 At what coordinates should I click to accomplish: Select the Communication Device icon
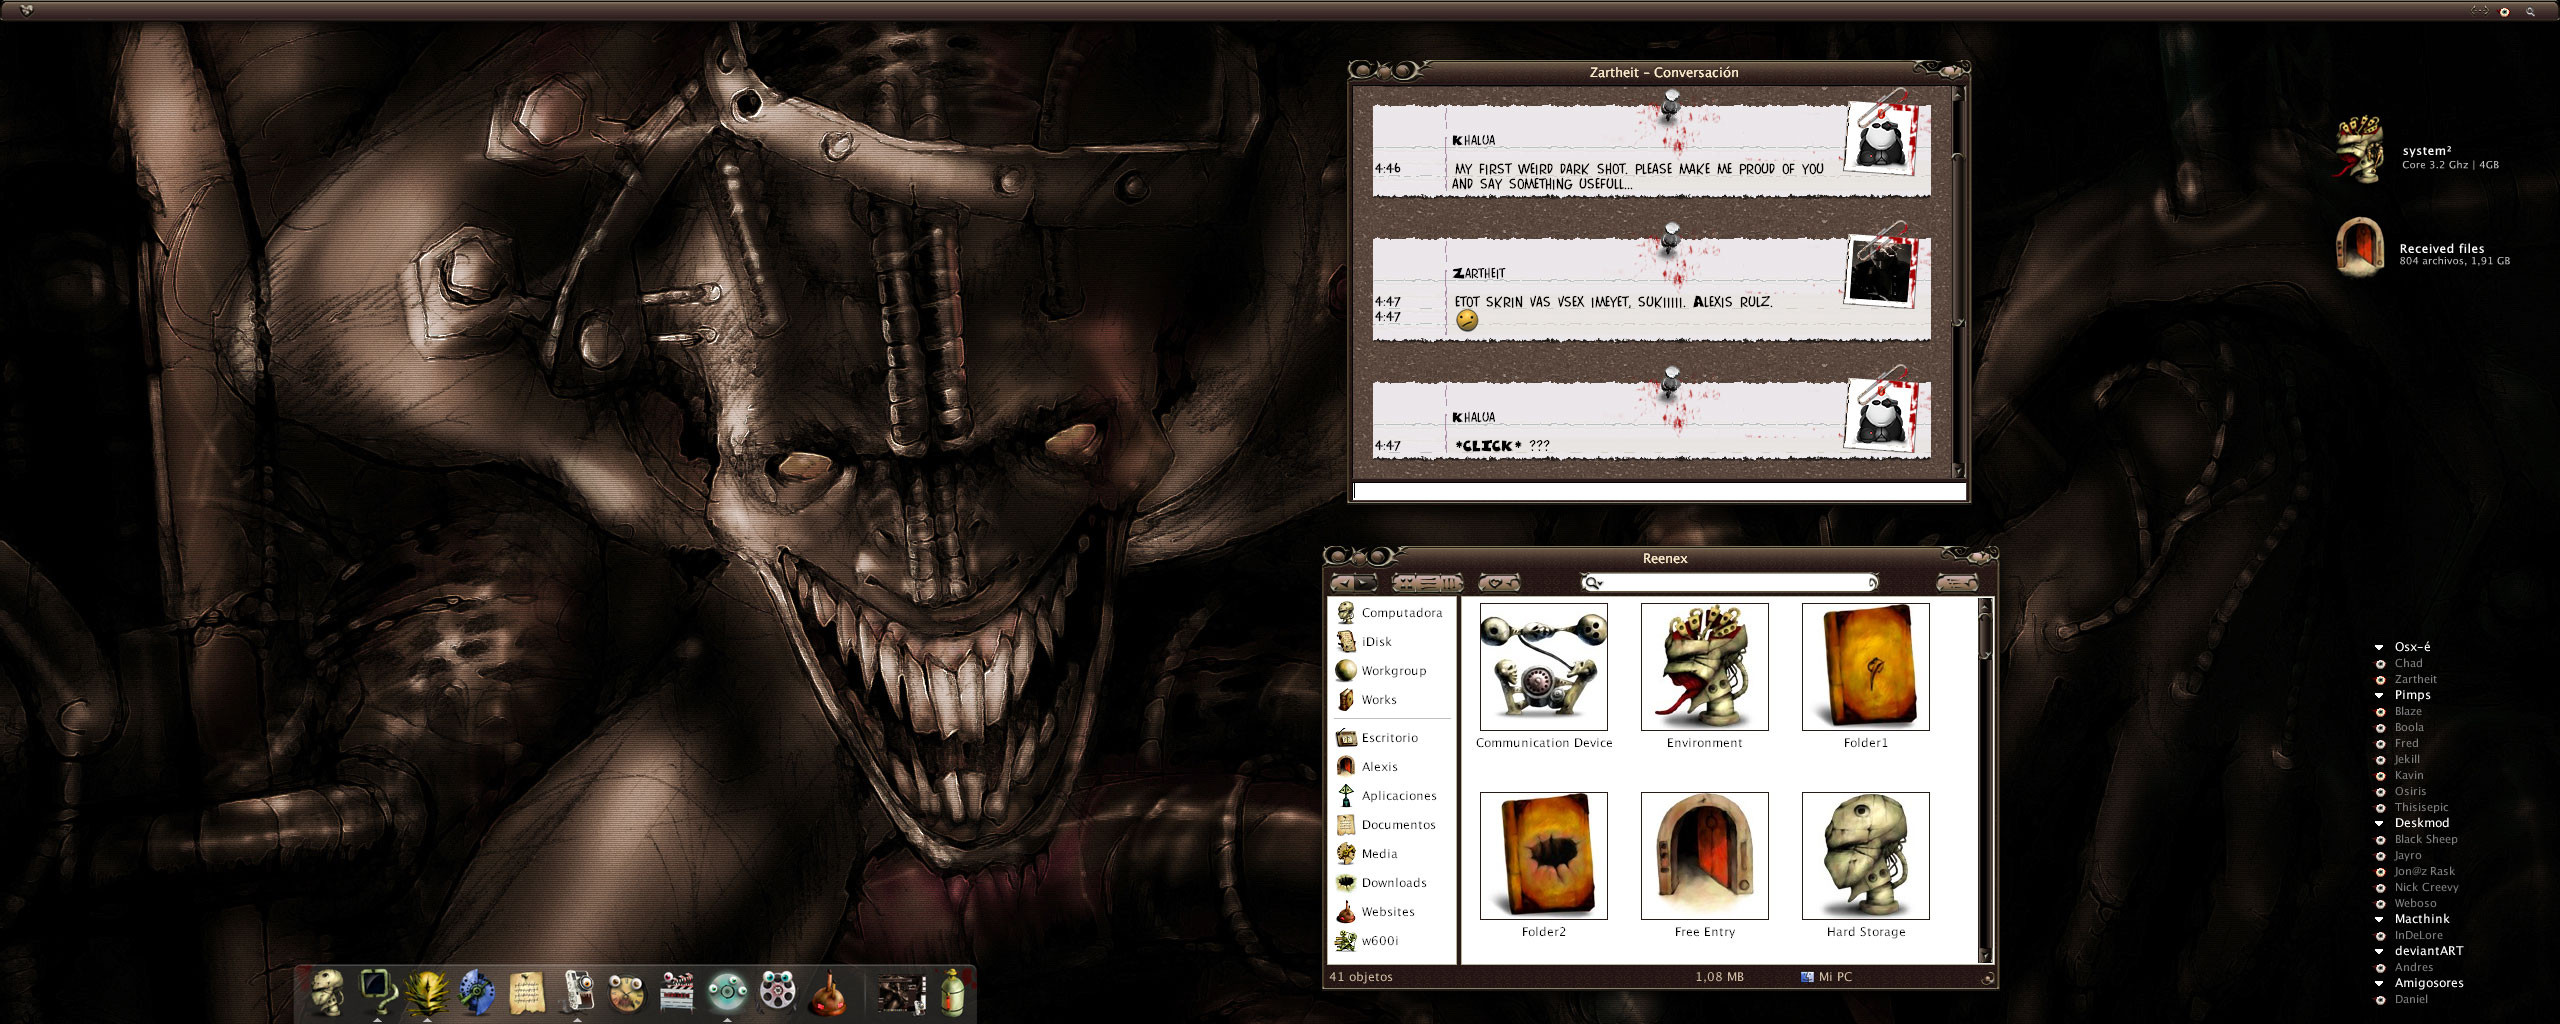tap(1544, 667)
